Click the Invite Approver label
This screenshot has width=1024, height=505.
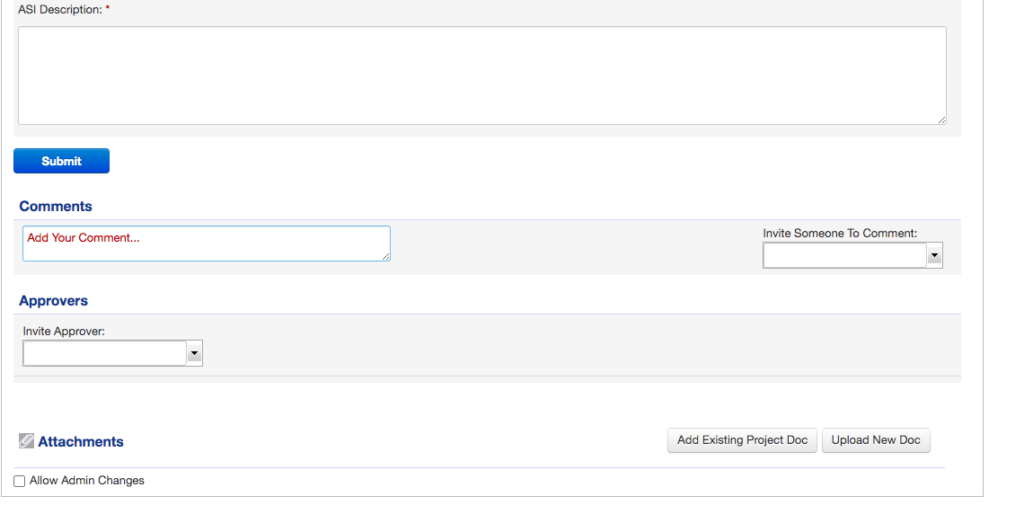point(64,331)
